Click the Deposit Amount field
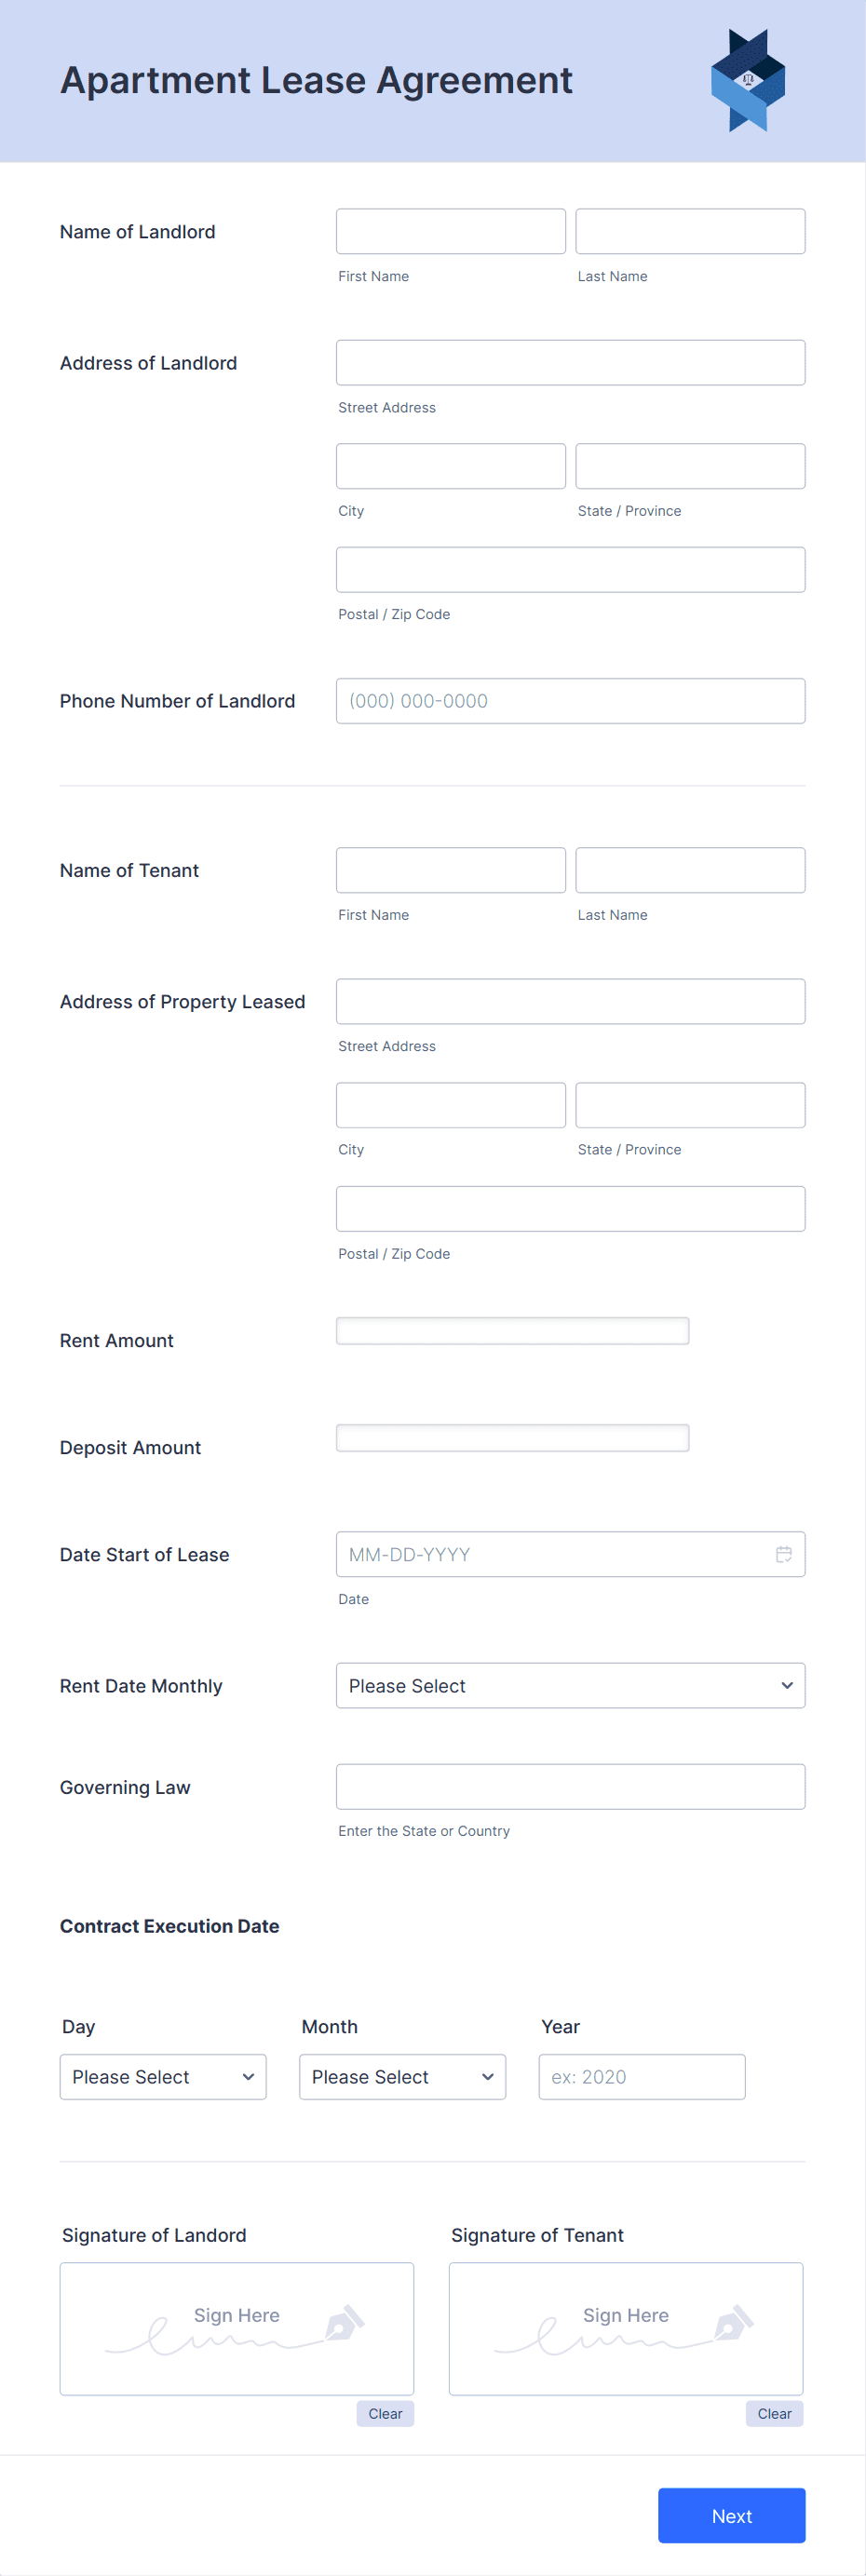866x2576 pixels. 512,1437
